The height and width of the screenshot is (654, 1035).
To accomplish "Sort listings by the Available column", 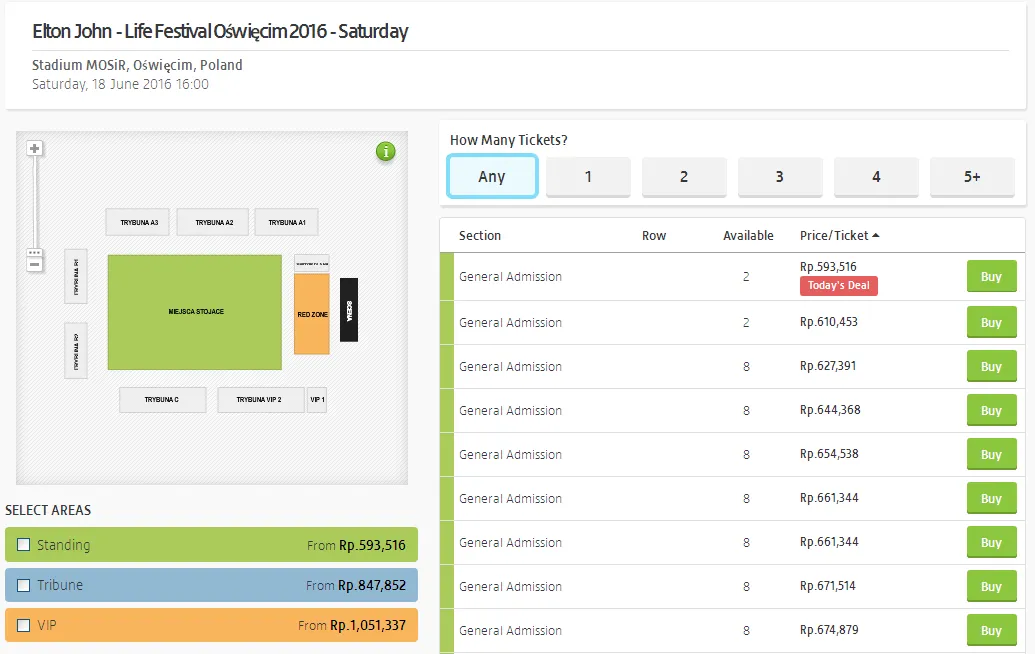I will pyautogui.click(x=748, y=236).
